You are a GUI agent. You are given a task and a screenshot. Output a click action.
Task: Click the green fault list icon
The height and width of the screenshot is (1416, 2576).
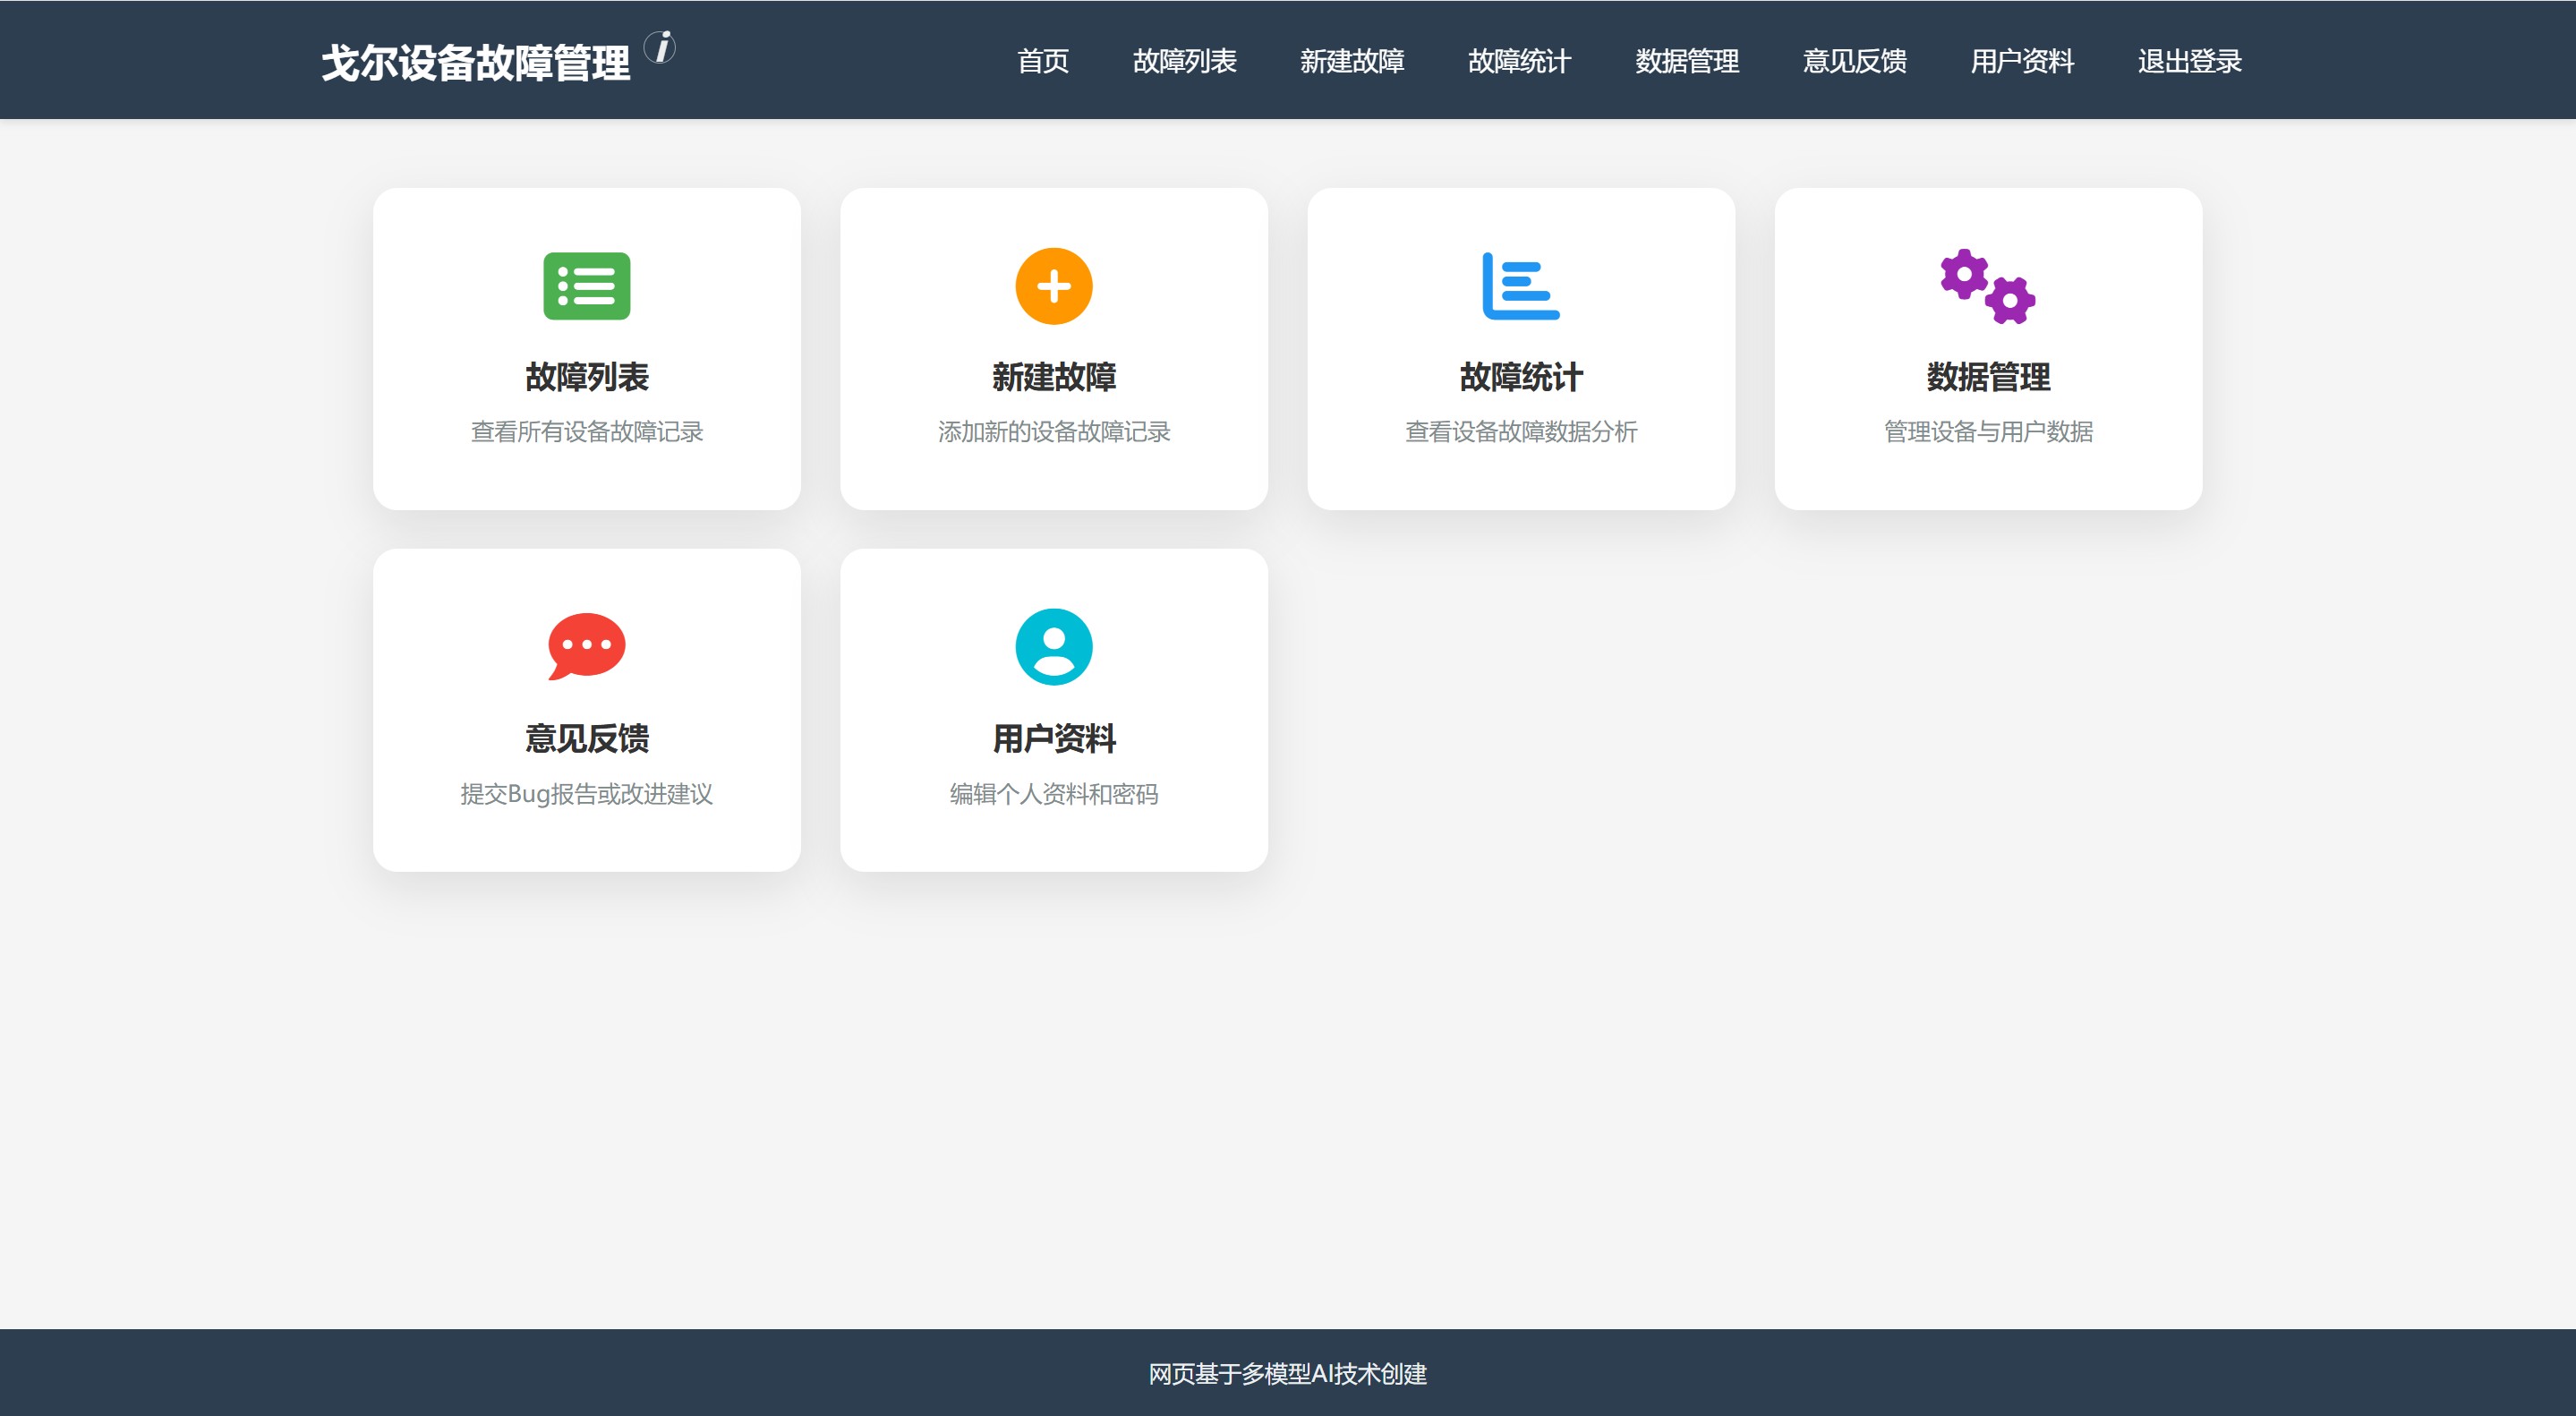click(x=588, y=287)
